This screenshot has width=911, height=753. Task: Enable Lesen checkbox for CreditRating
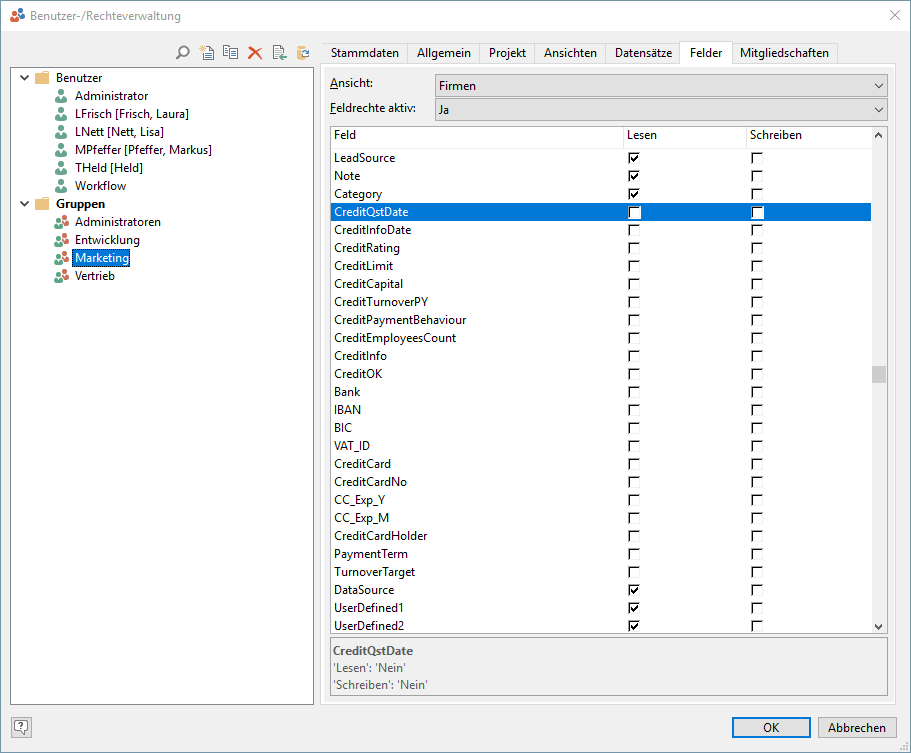(634, 248)
